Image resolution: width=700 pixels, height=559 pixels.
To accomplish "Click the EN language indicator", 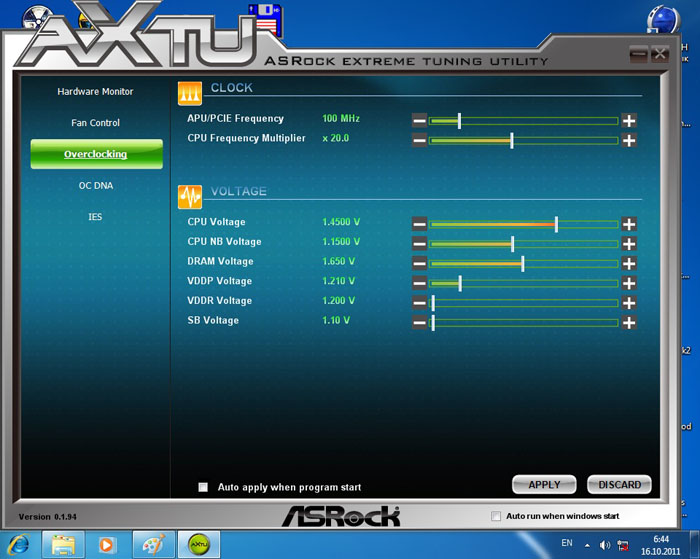I will (567, 543).
